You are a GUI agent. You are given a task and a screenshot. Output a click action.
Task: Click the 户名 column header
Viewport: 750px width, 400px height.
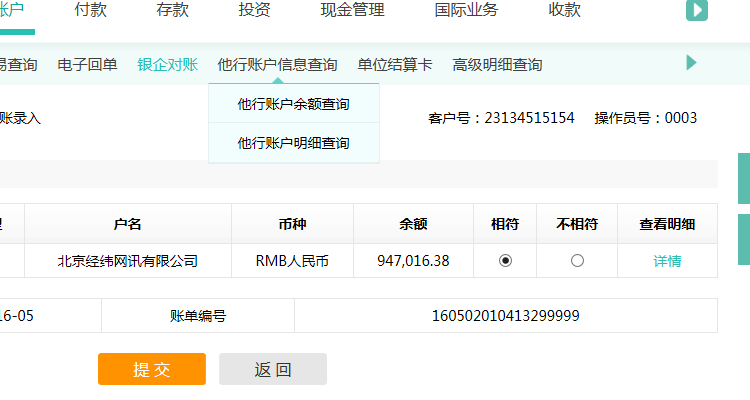point(128,224)
